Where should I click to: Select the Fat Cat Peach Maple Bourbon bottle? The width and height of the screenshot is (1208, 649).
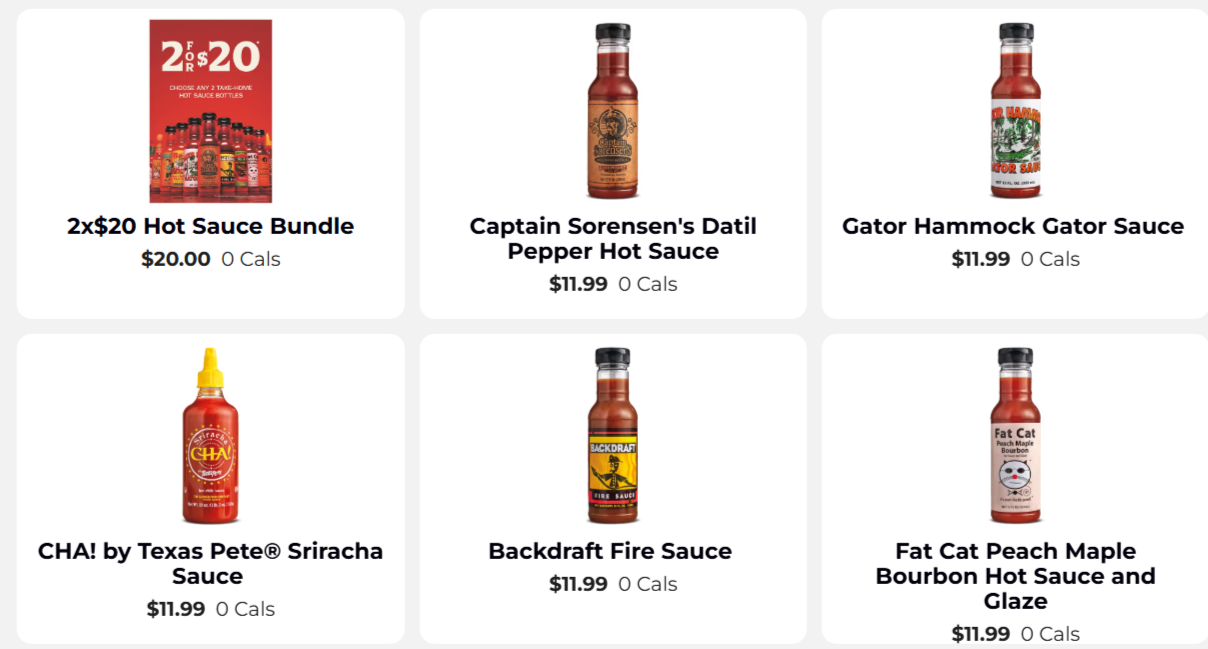click(1015, 436)
